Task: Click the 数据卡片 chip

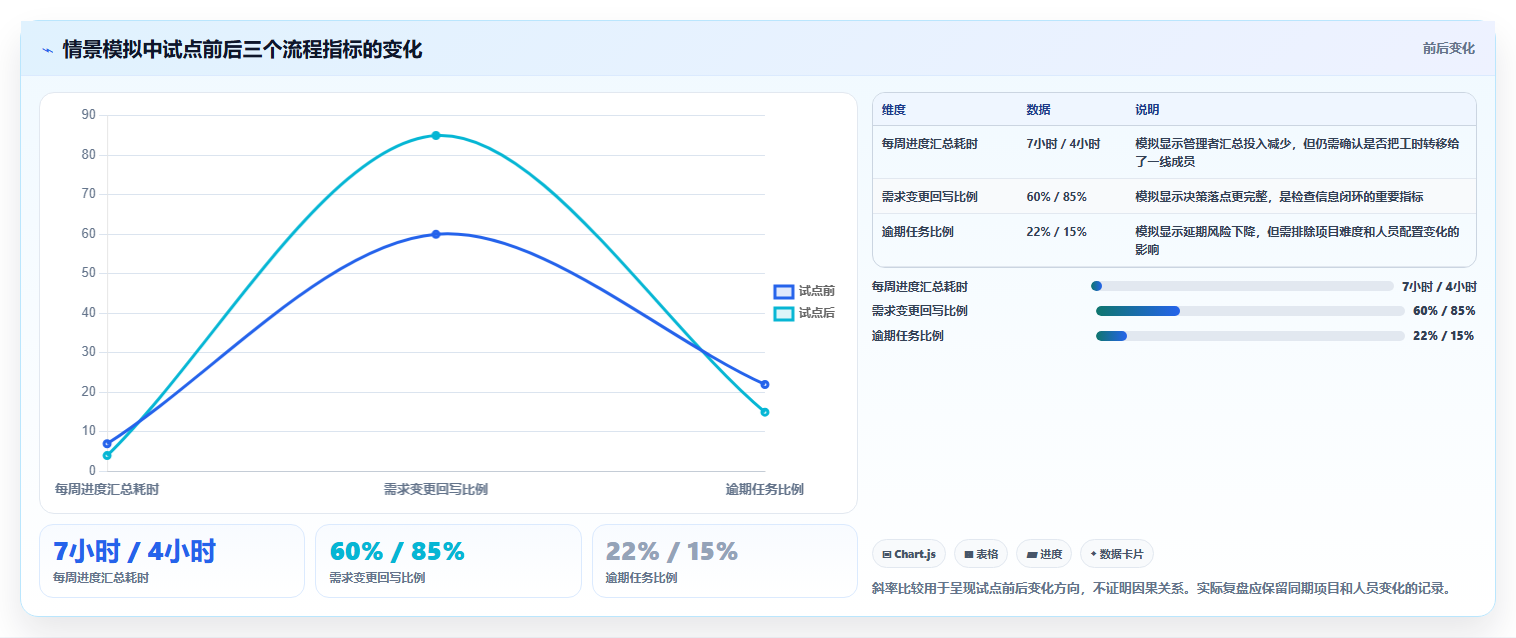Action: 1117,554
